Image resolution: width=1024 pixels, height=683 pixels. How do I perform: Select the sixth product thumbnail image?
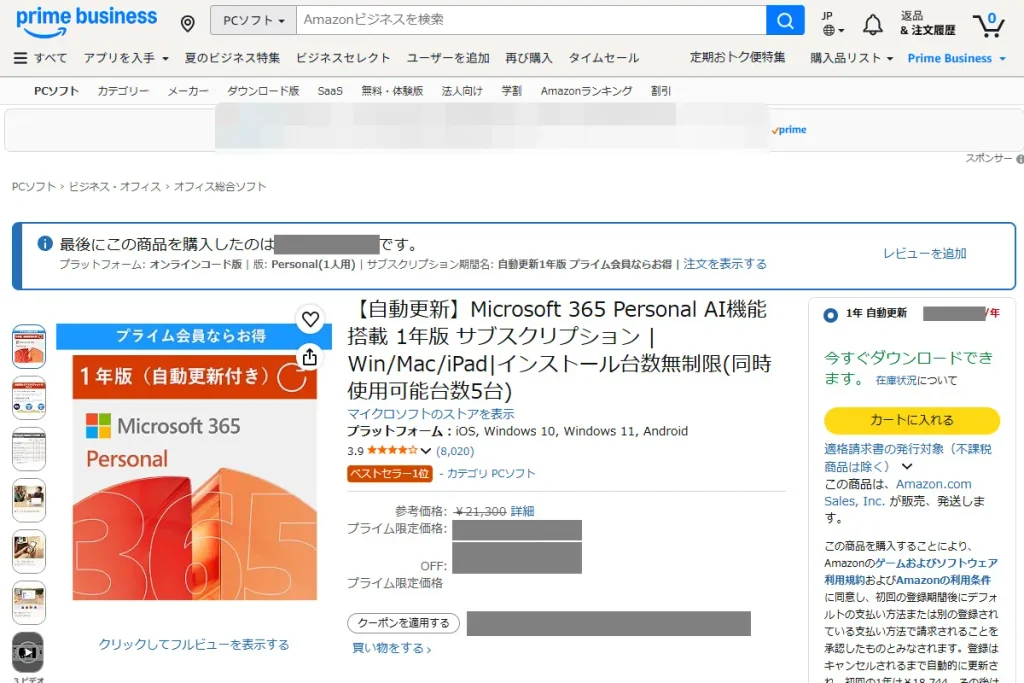(x=29, y=602)
